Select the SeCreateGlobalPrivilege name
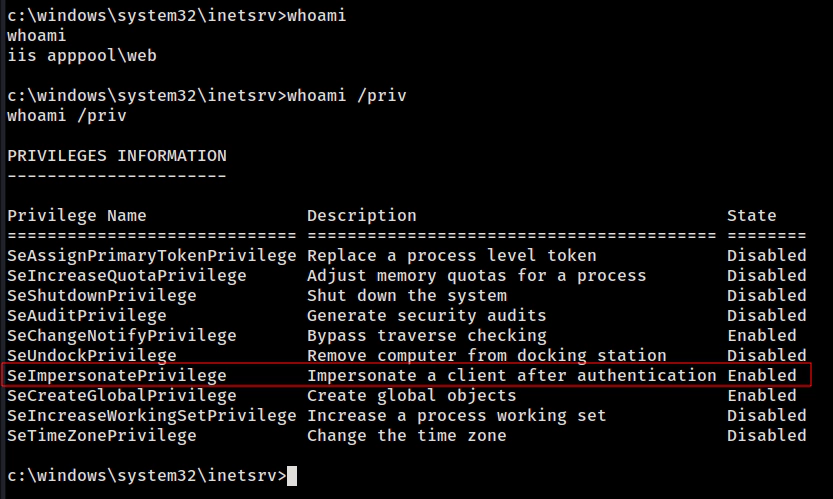833x499 pixels. [122, 395]
